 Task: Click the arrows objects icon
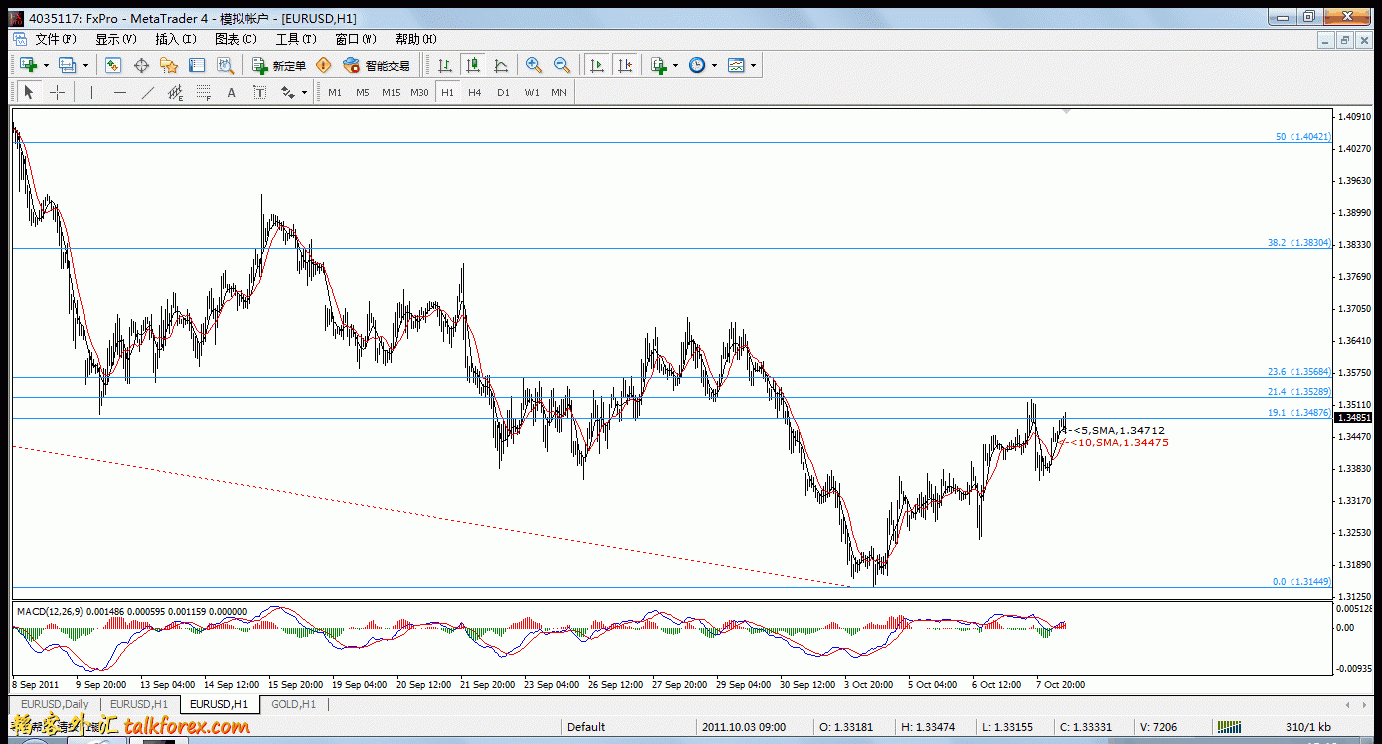288,92
